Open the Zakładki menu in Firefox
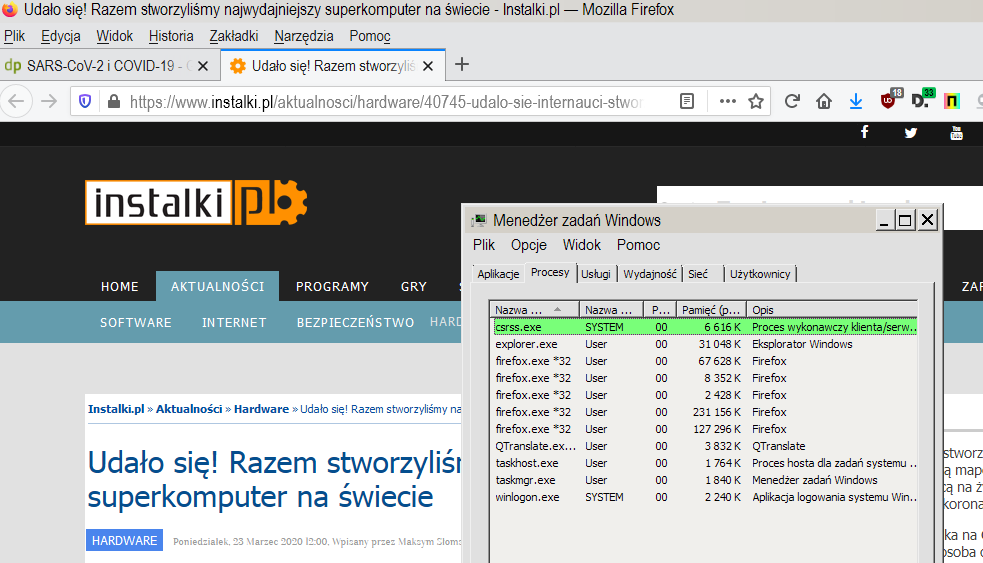The image size is (983, 563). click(x=233, y=36)
